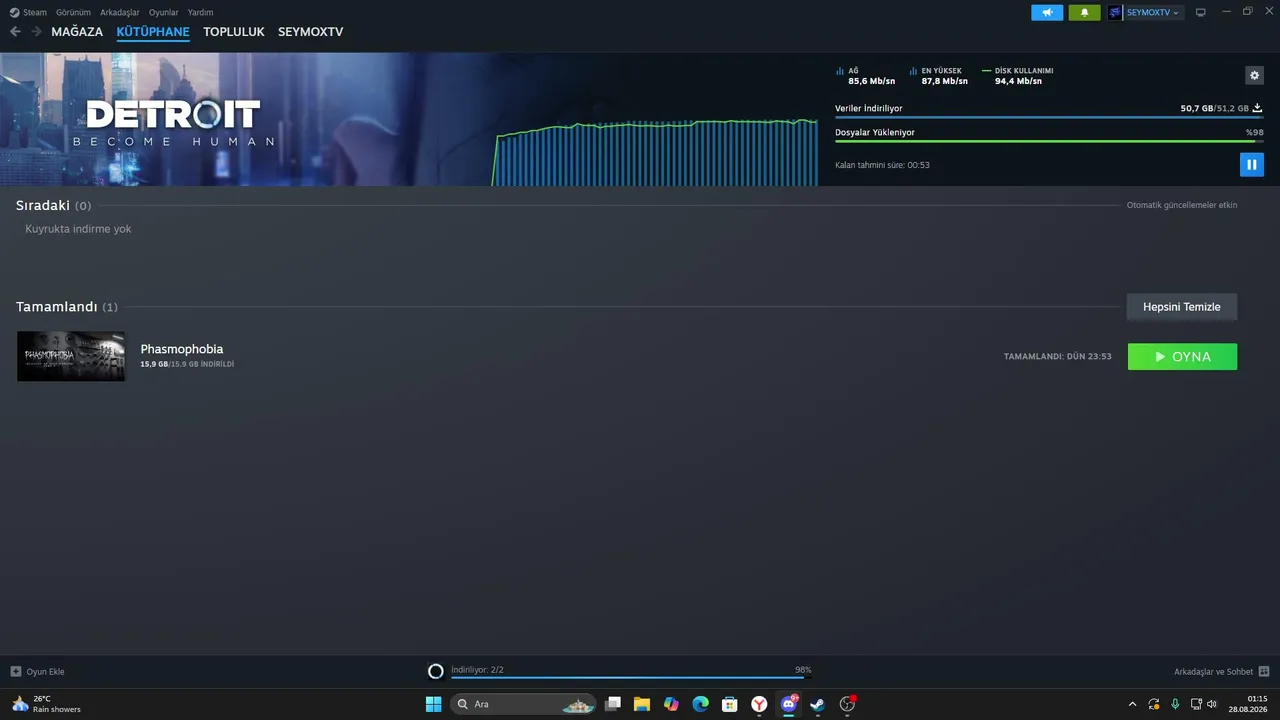Click the Dosyalar Yükleniyor progress bar
The height and width of the screenshot is (720, 1280).
(1049, 142)
